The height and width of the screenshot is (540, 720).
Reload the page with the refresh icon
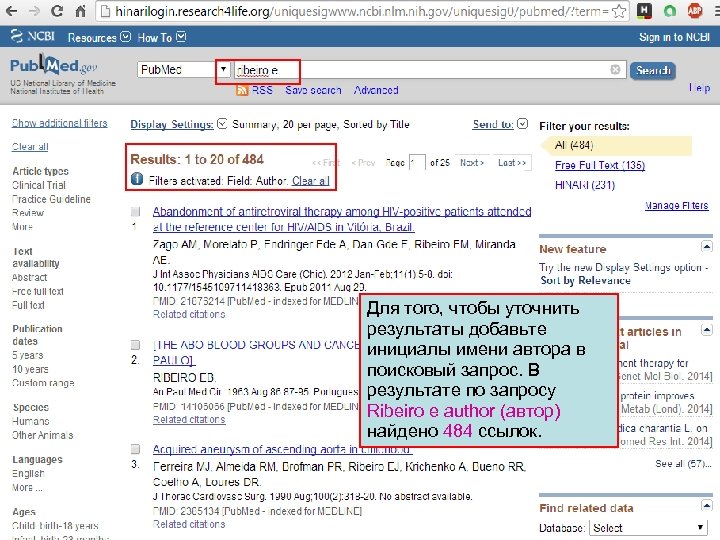point(57,11)
